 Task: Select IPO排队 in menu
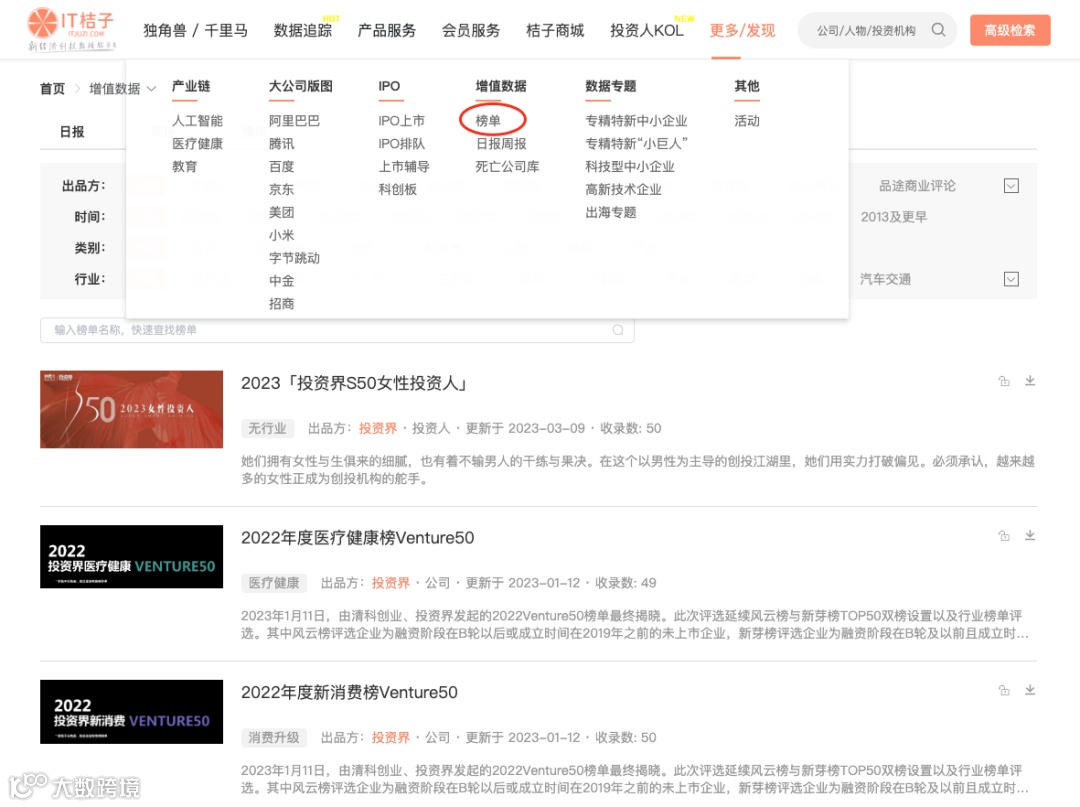[x=402, y=143]
